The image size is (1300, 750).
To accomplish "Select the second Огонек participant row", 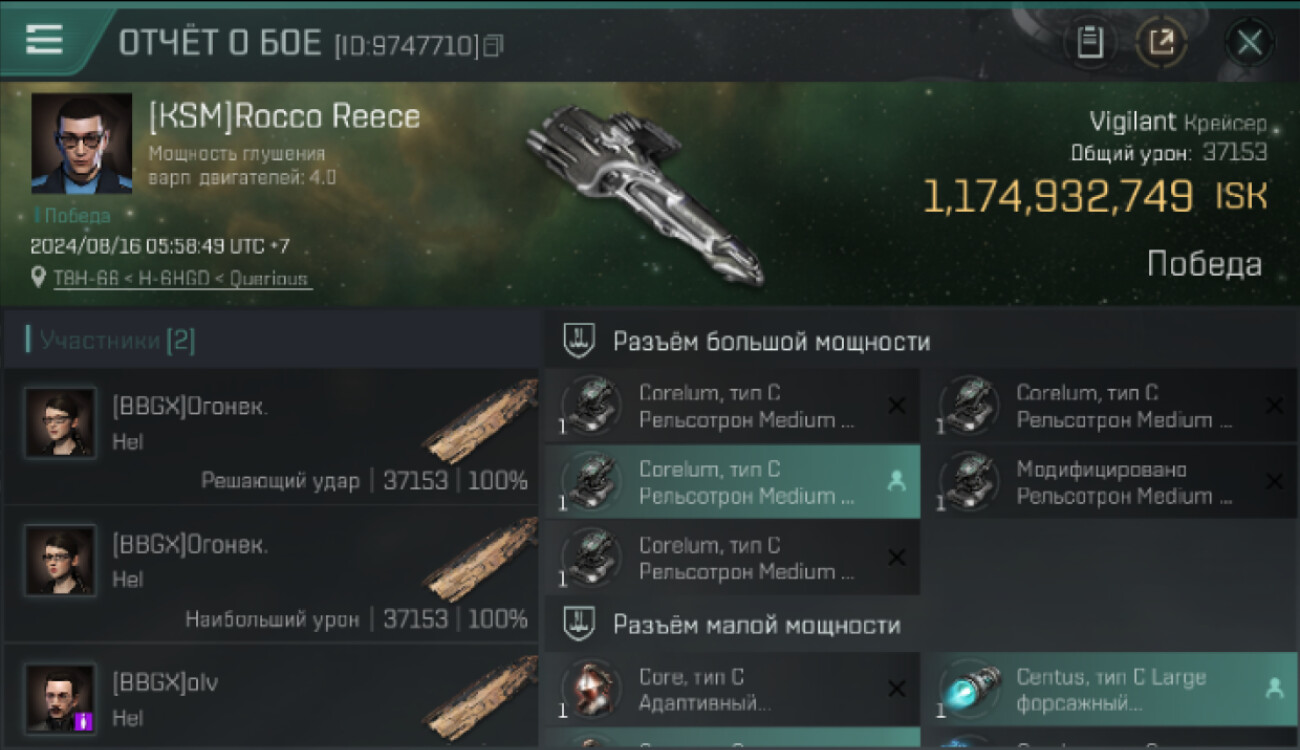I will pos(272,575).
